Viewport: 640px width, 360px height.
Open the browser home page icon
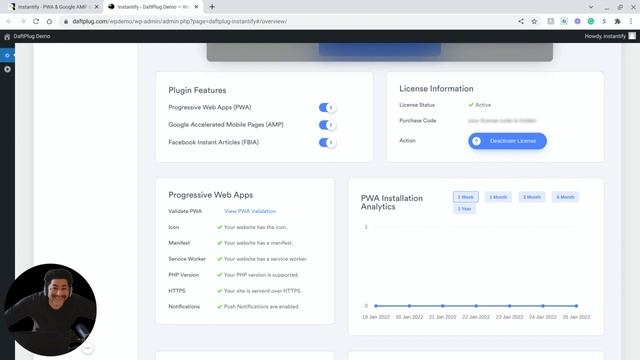(x=49, y=21)
